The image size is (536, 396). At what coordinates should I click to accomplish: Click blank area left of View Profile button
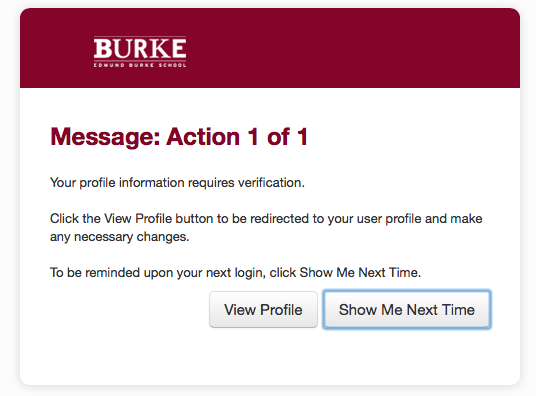click(130, 309)
